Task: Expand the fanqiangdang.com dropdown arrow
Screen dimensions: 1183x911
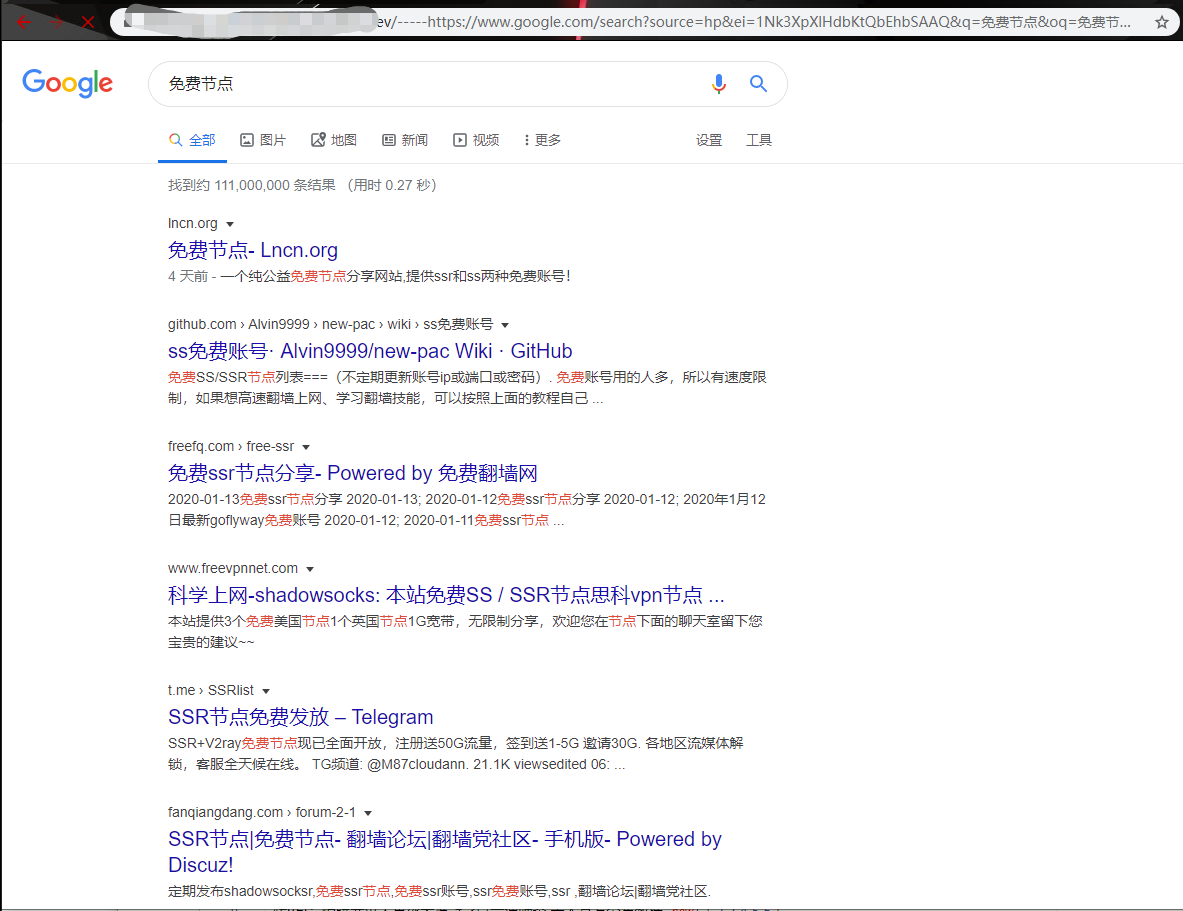Action: click(368, 814)
